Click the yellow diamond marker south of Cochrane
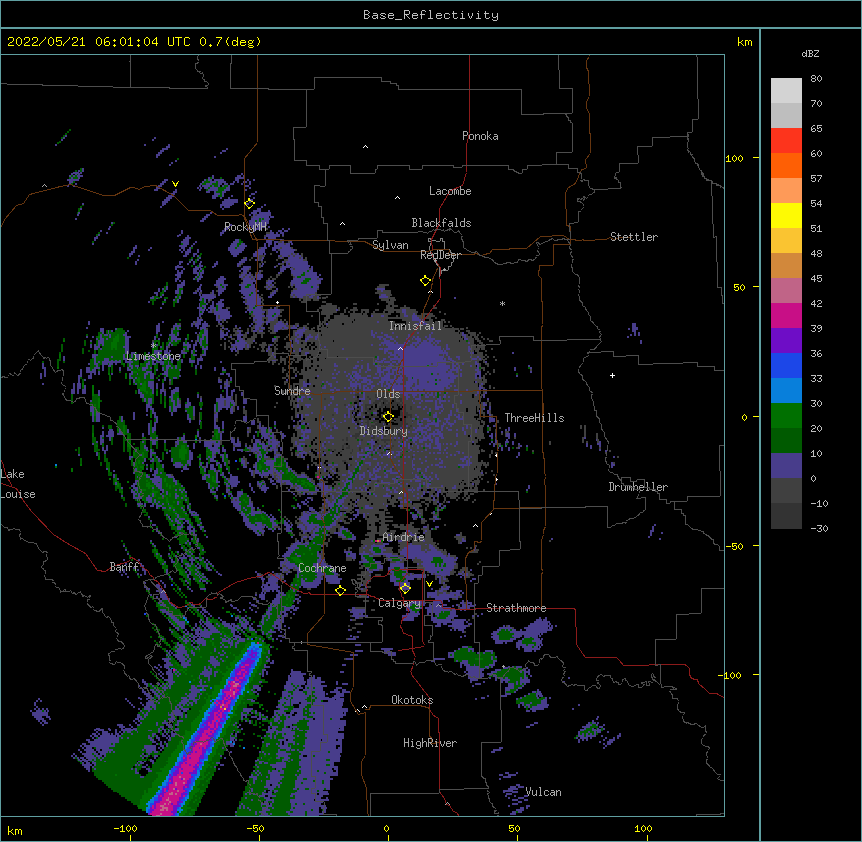This screenshot has height=842, width=862. pos(340,591)
